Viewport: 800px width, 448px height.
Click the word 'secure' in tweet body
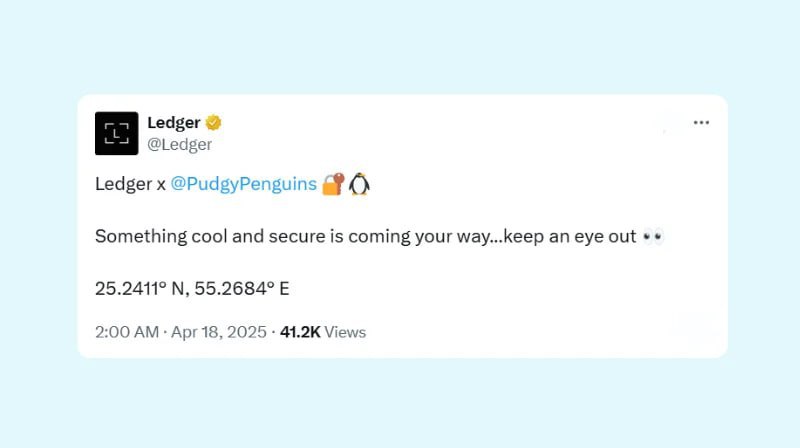tap(297, 236)
